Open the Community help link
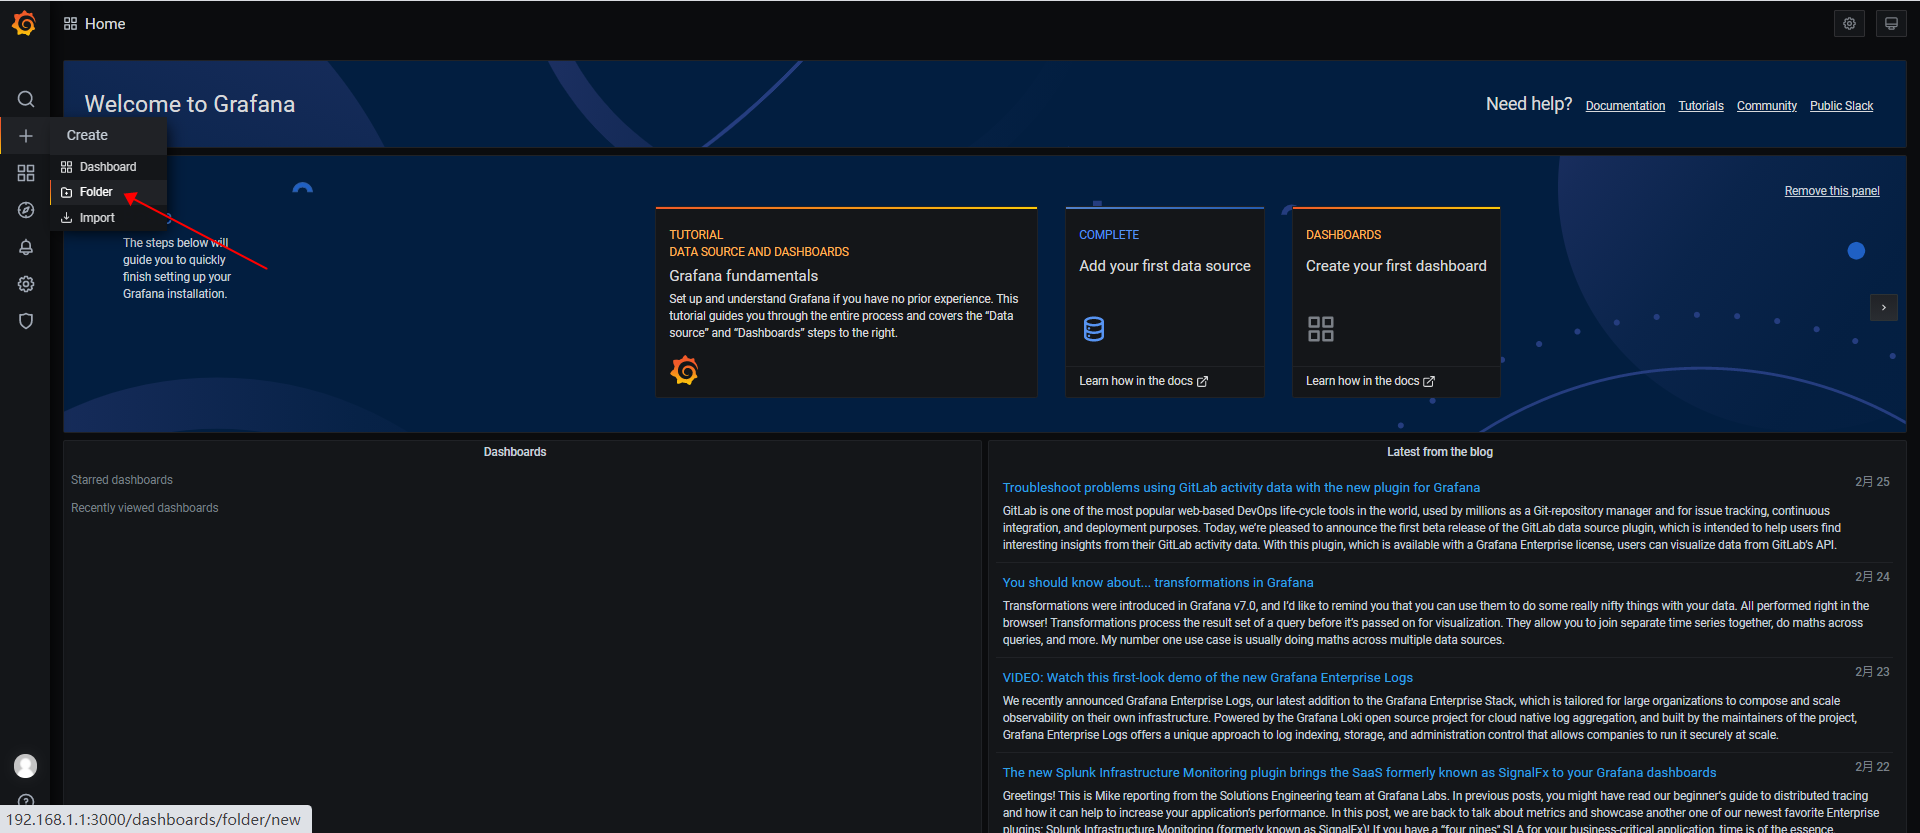 pos(1766,106)
